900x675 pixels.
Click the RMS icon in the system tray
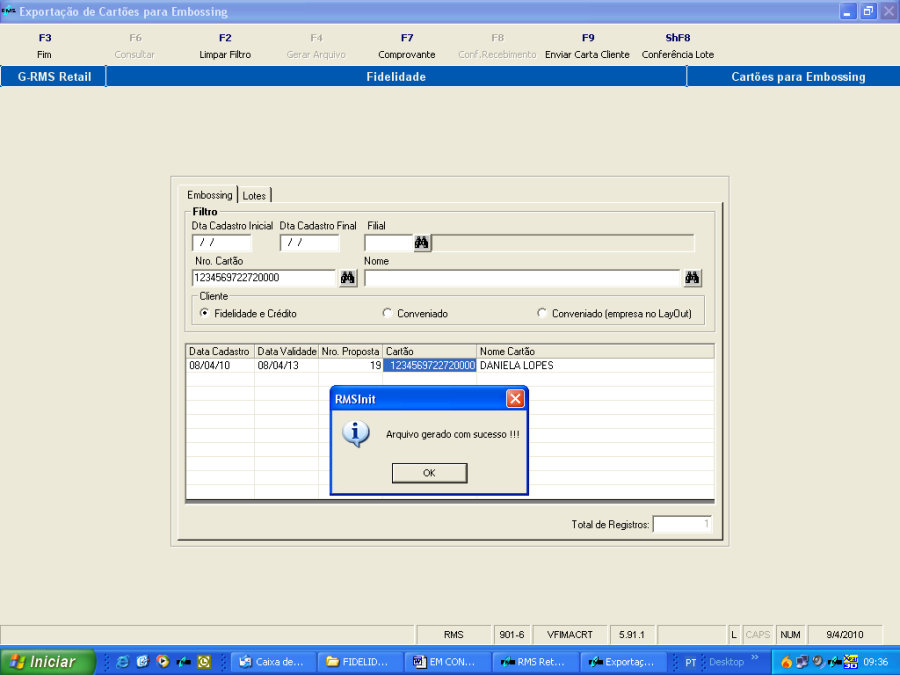[834, 662]
